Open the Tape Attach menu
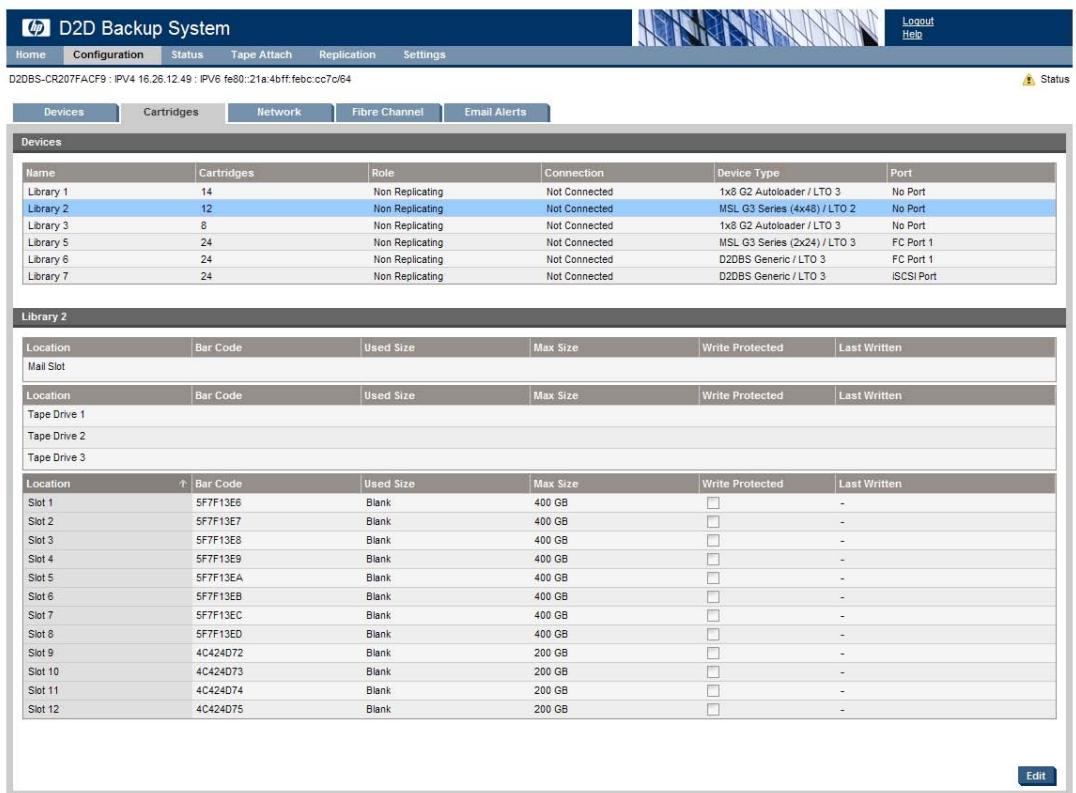Viewport: 1076px width, 793px height. pyautogui.click(x=261, y=55)
